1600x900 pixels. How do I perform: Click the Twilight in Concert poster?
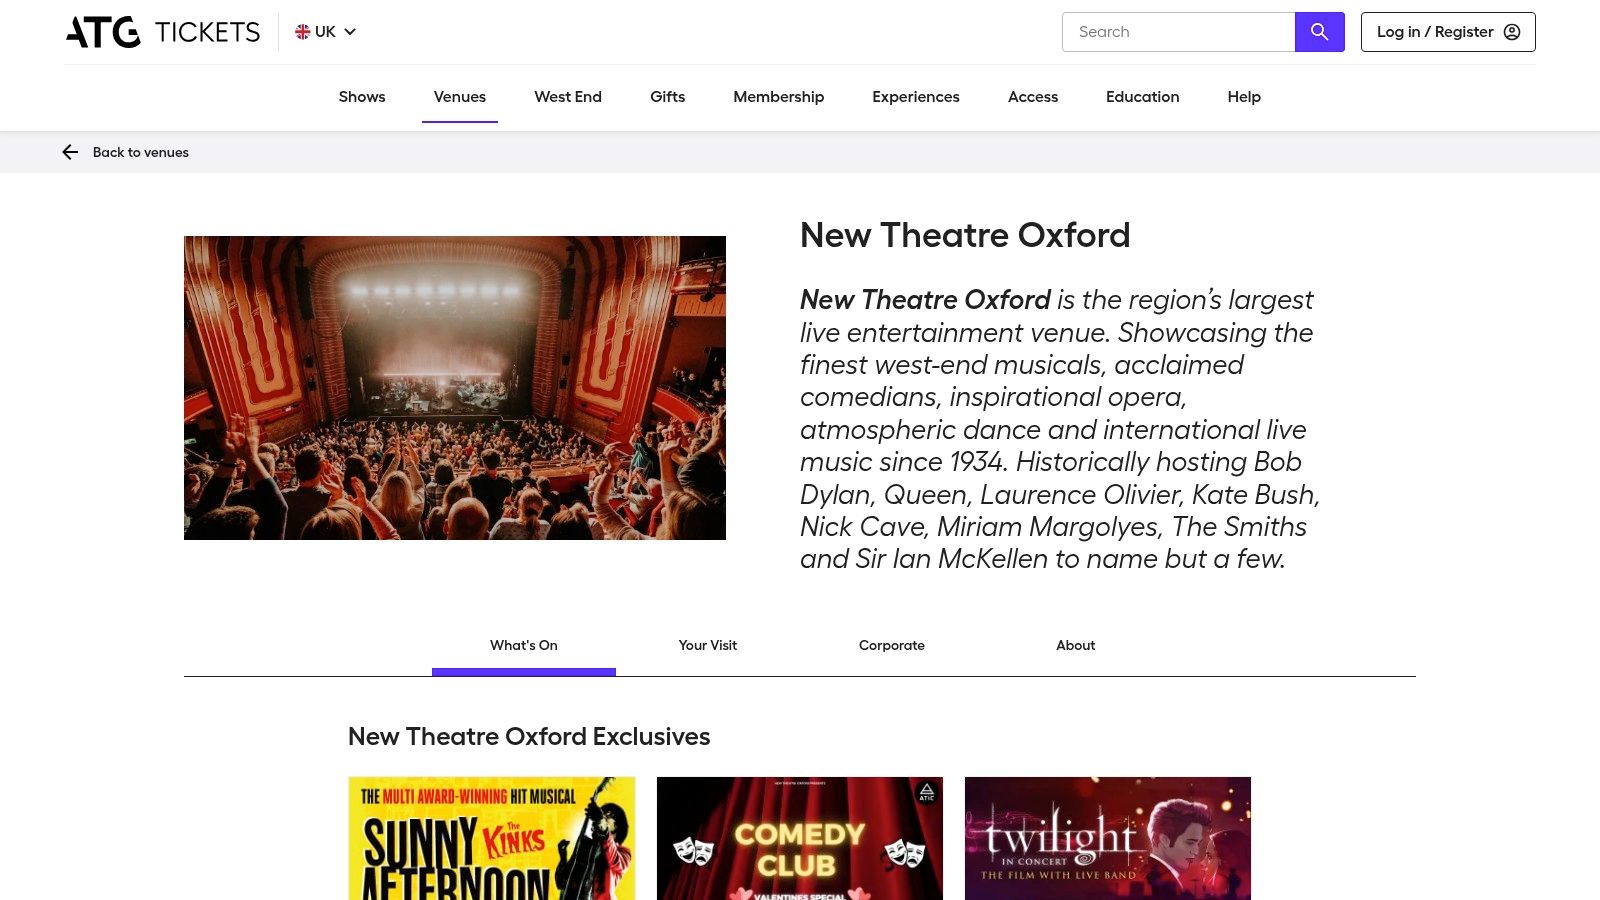coord(1107,838)
